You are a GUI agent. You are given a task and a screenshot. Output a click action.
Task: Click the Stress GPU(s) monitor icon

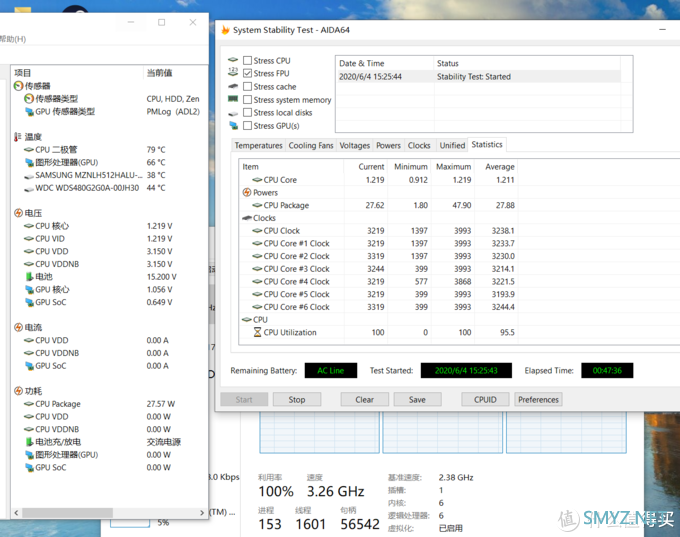click(233, 125)
